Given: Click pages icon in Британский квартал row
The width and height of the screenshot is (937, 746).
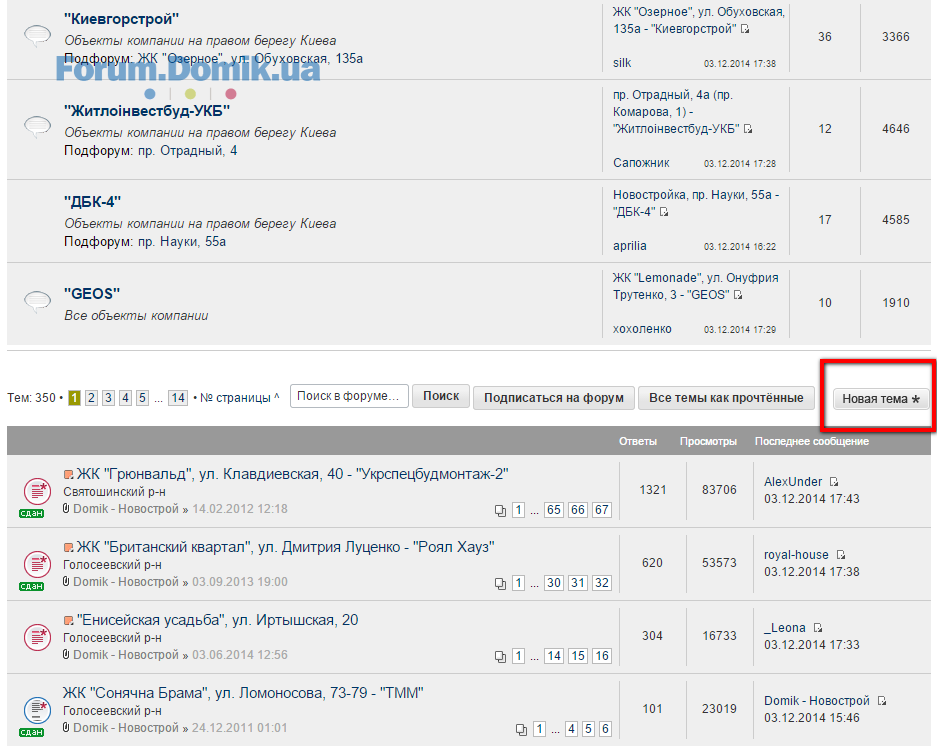Looking at the screenshot, I should [x=500, y=584].
